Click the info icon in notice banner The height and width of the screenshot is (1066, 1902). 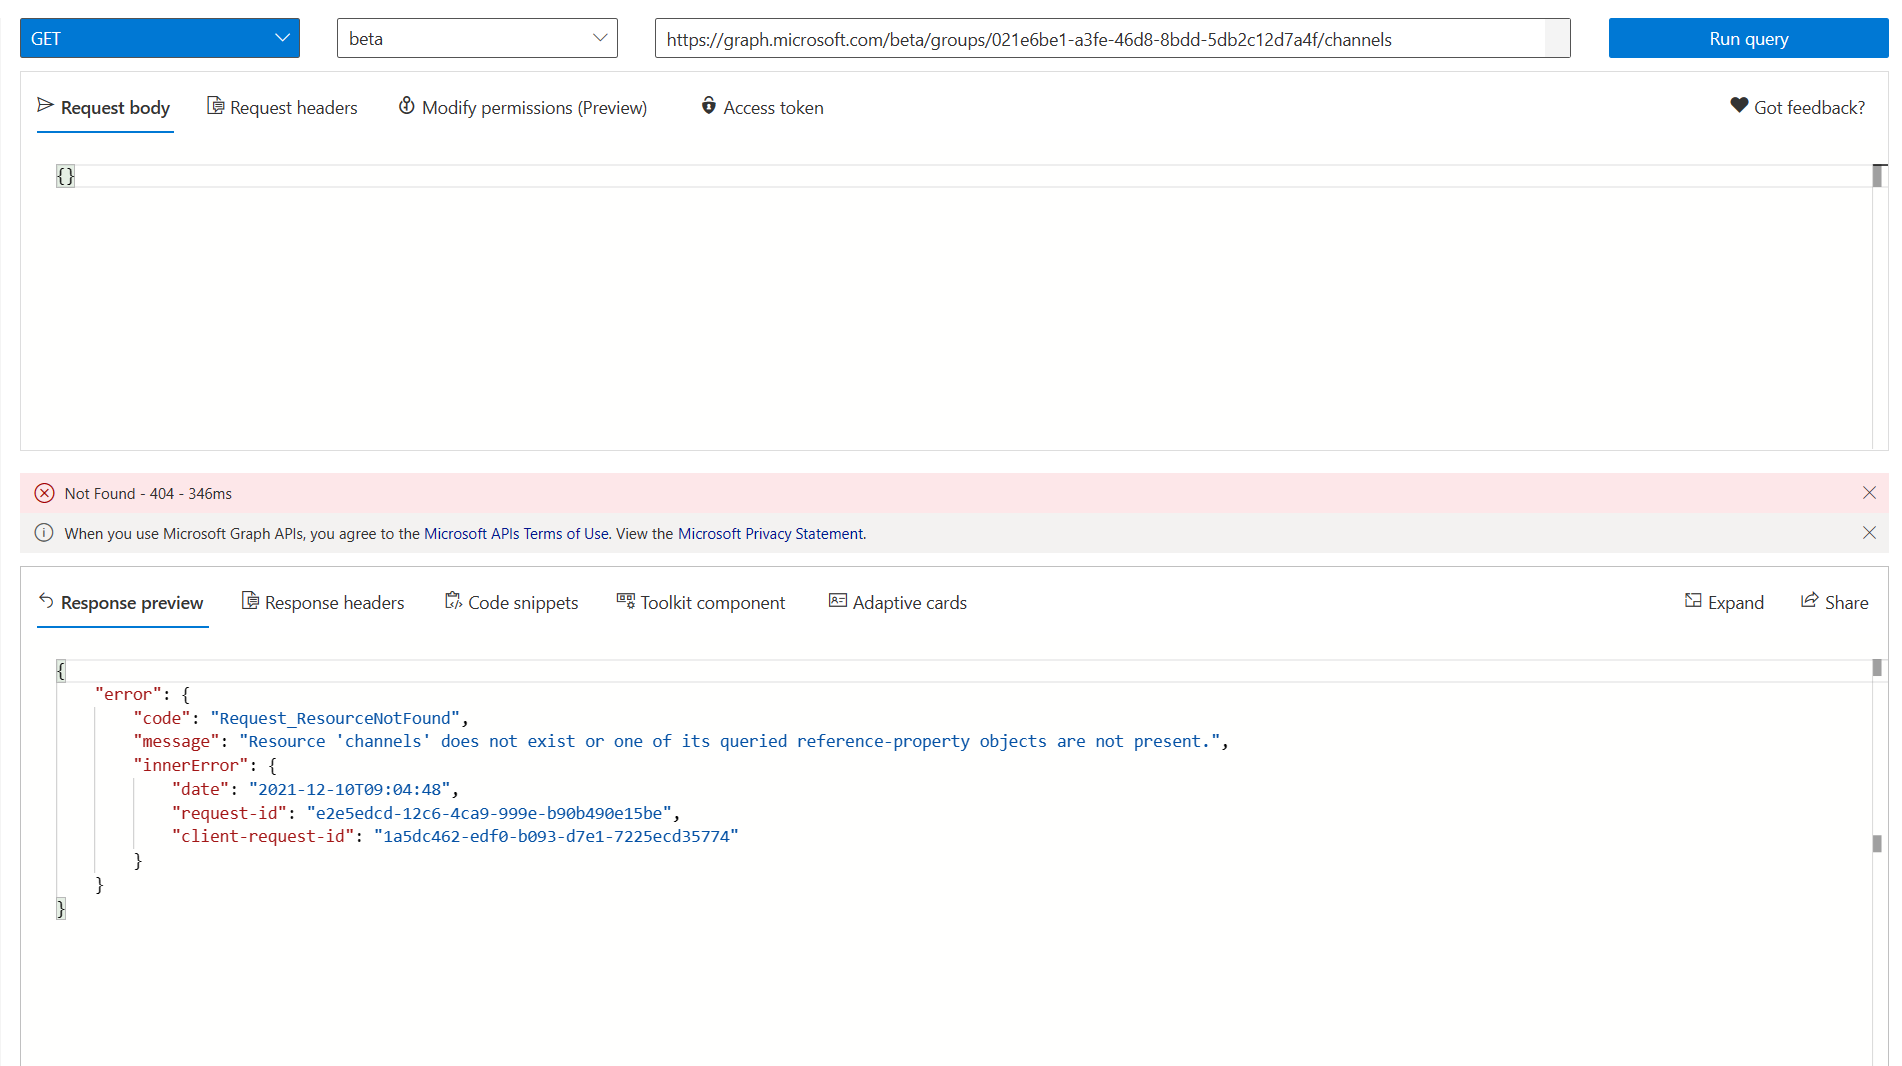click(x=44, y=533)
